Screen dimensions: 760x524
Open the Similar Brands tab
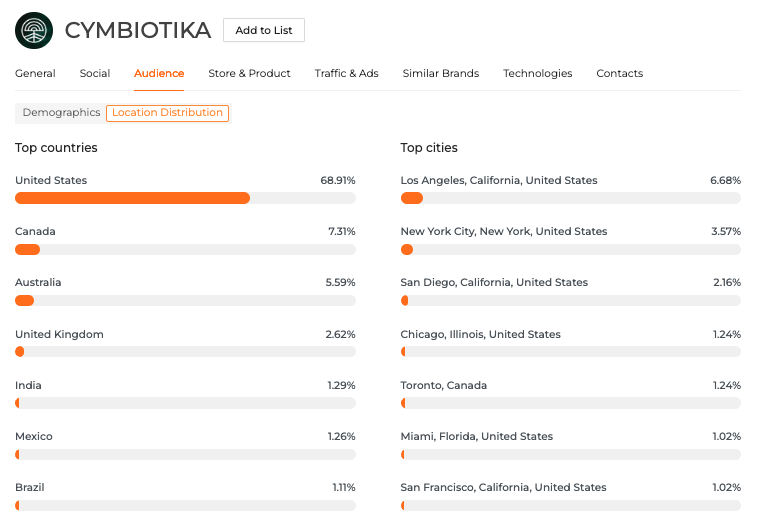tap(440, 73)
